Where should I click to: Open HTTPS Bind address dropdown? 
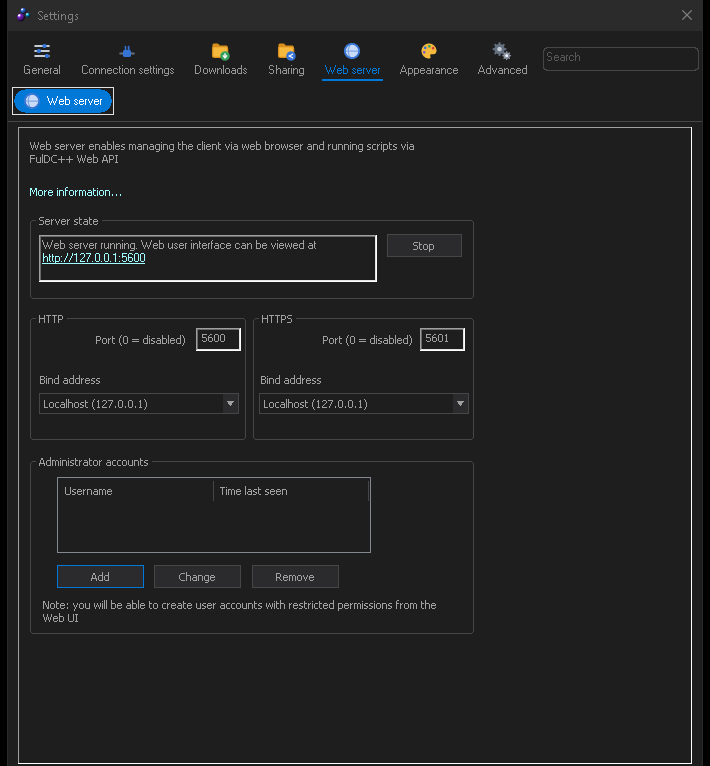(x=364, y=404)
